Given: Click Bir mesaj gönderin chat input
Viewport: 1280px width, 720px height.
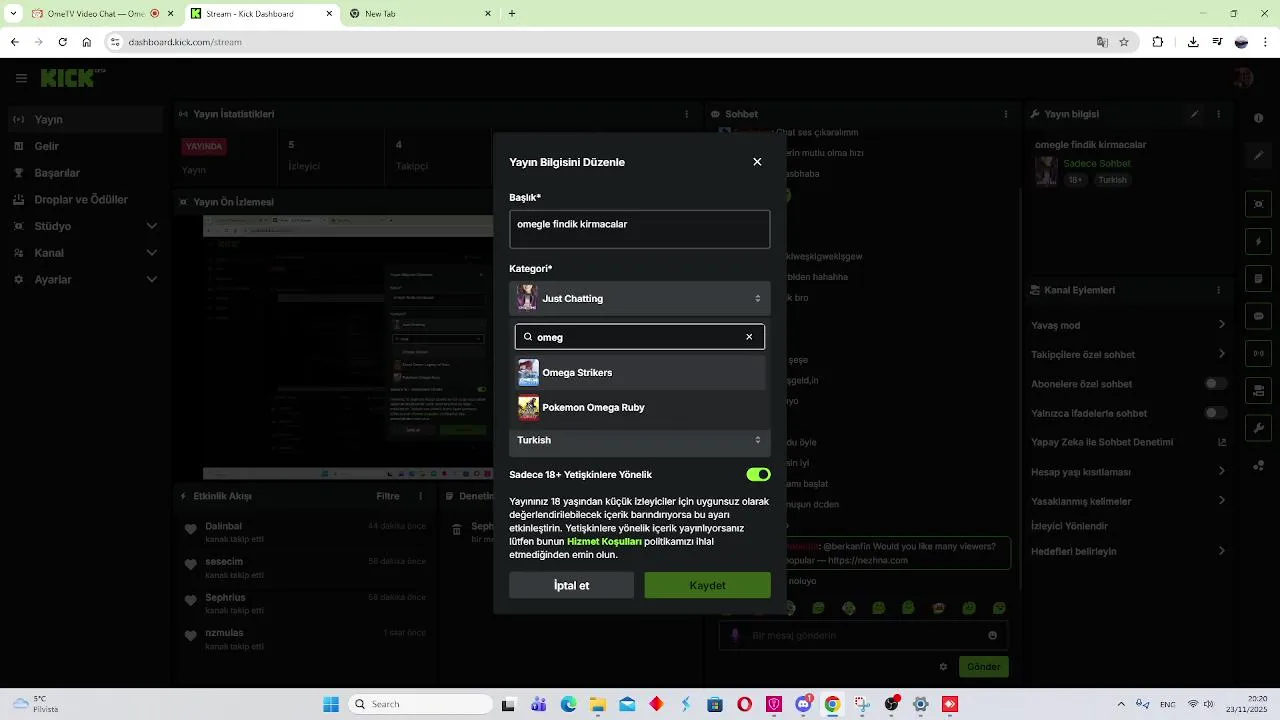Looking at the screenshot, I should [863, 635].
